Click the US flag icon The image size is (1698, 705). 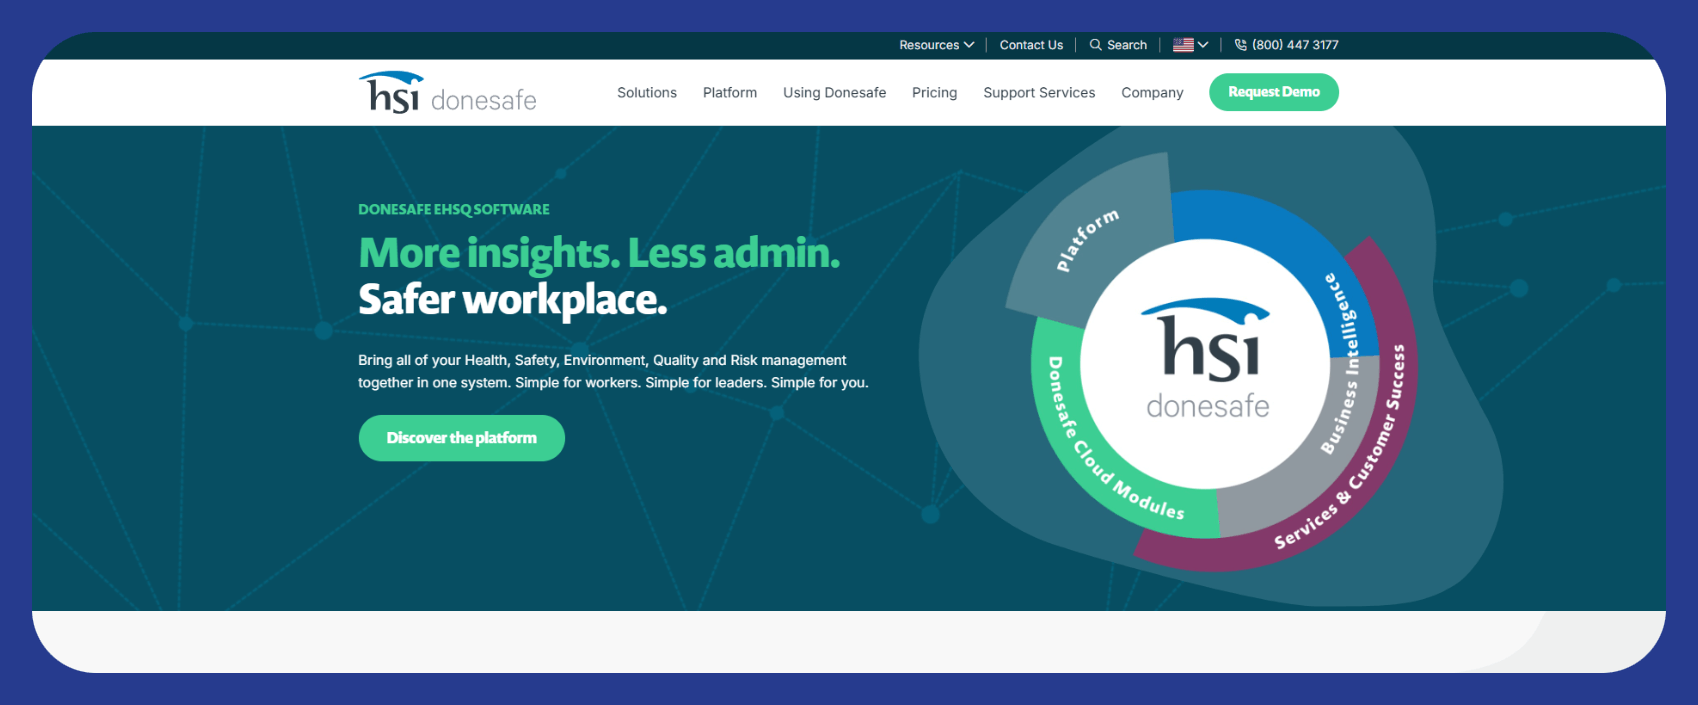1183,45
